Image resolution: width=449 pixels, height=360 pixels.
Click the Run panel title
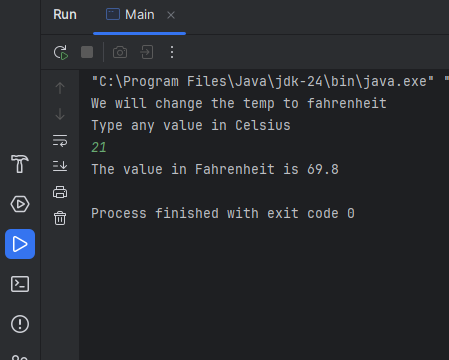coord(65,15)
